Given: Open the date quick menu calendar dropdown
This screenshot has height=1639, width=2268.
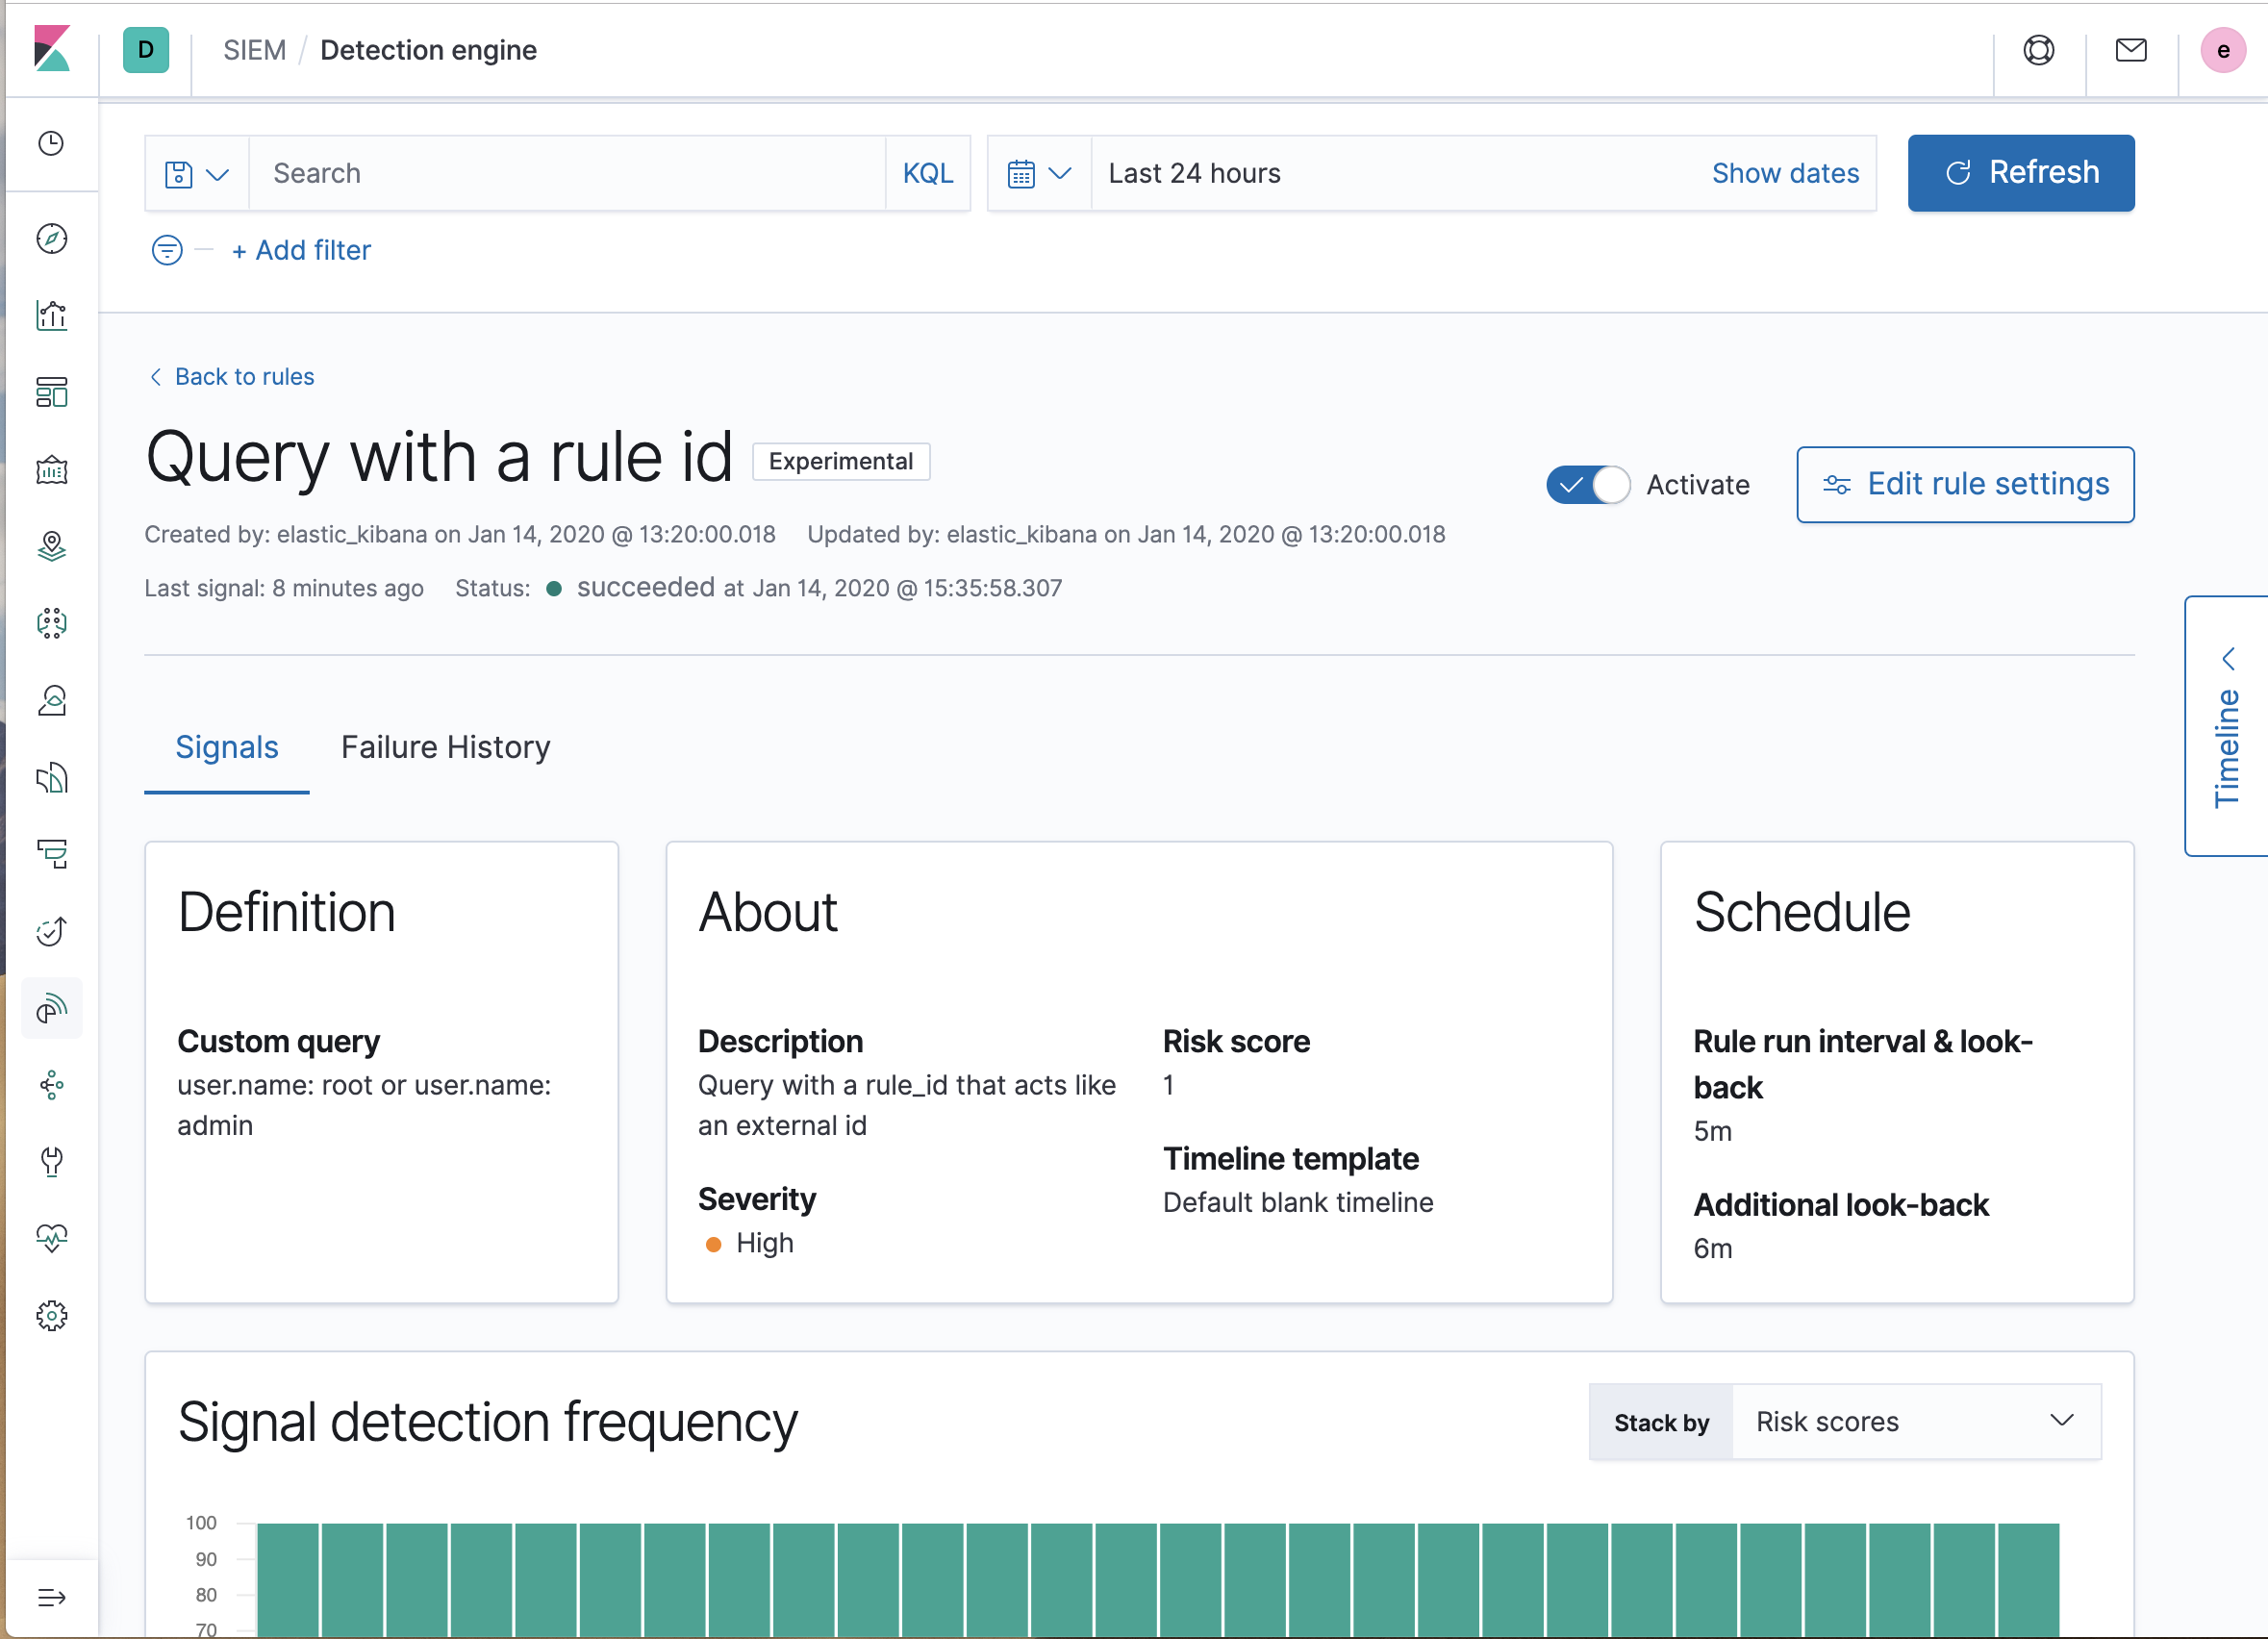Looking at the screenshot, I should click(1039, 173).
